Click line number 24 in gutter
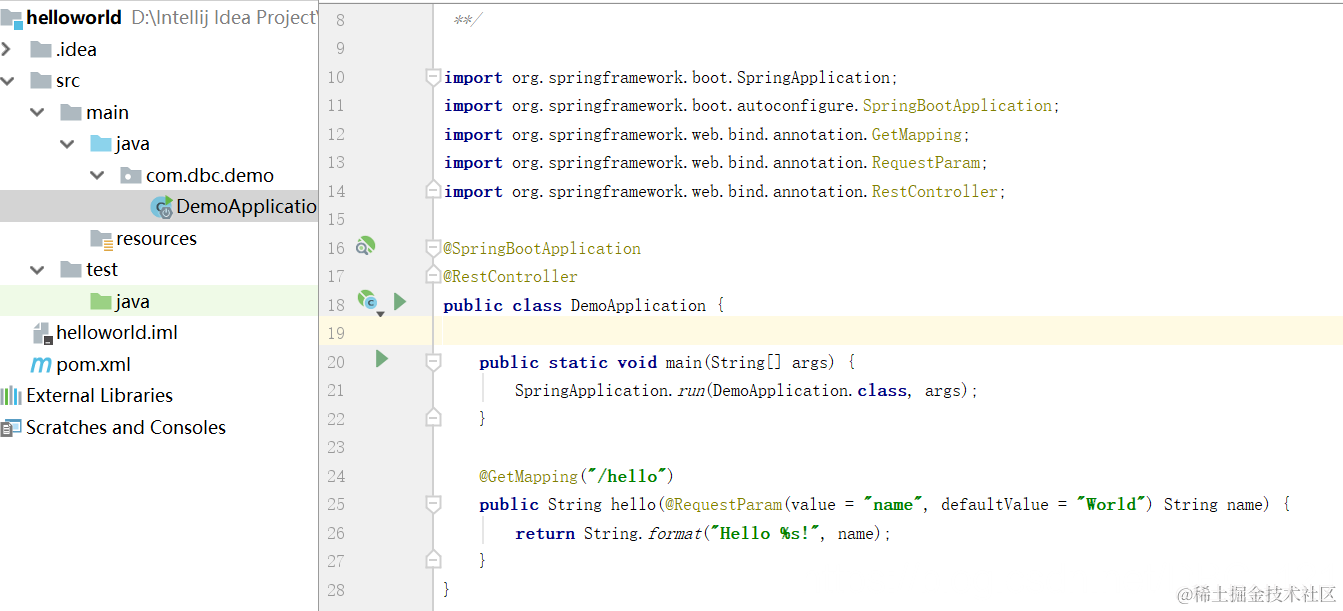This screenshot has width=1343, height=611. 335,476
